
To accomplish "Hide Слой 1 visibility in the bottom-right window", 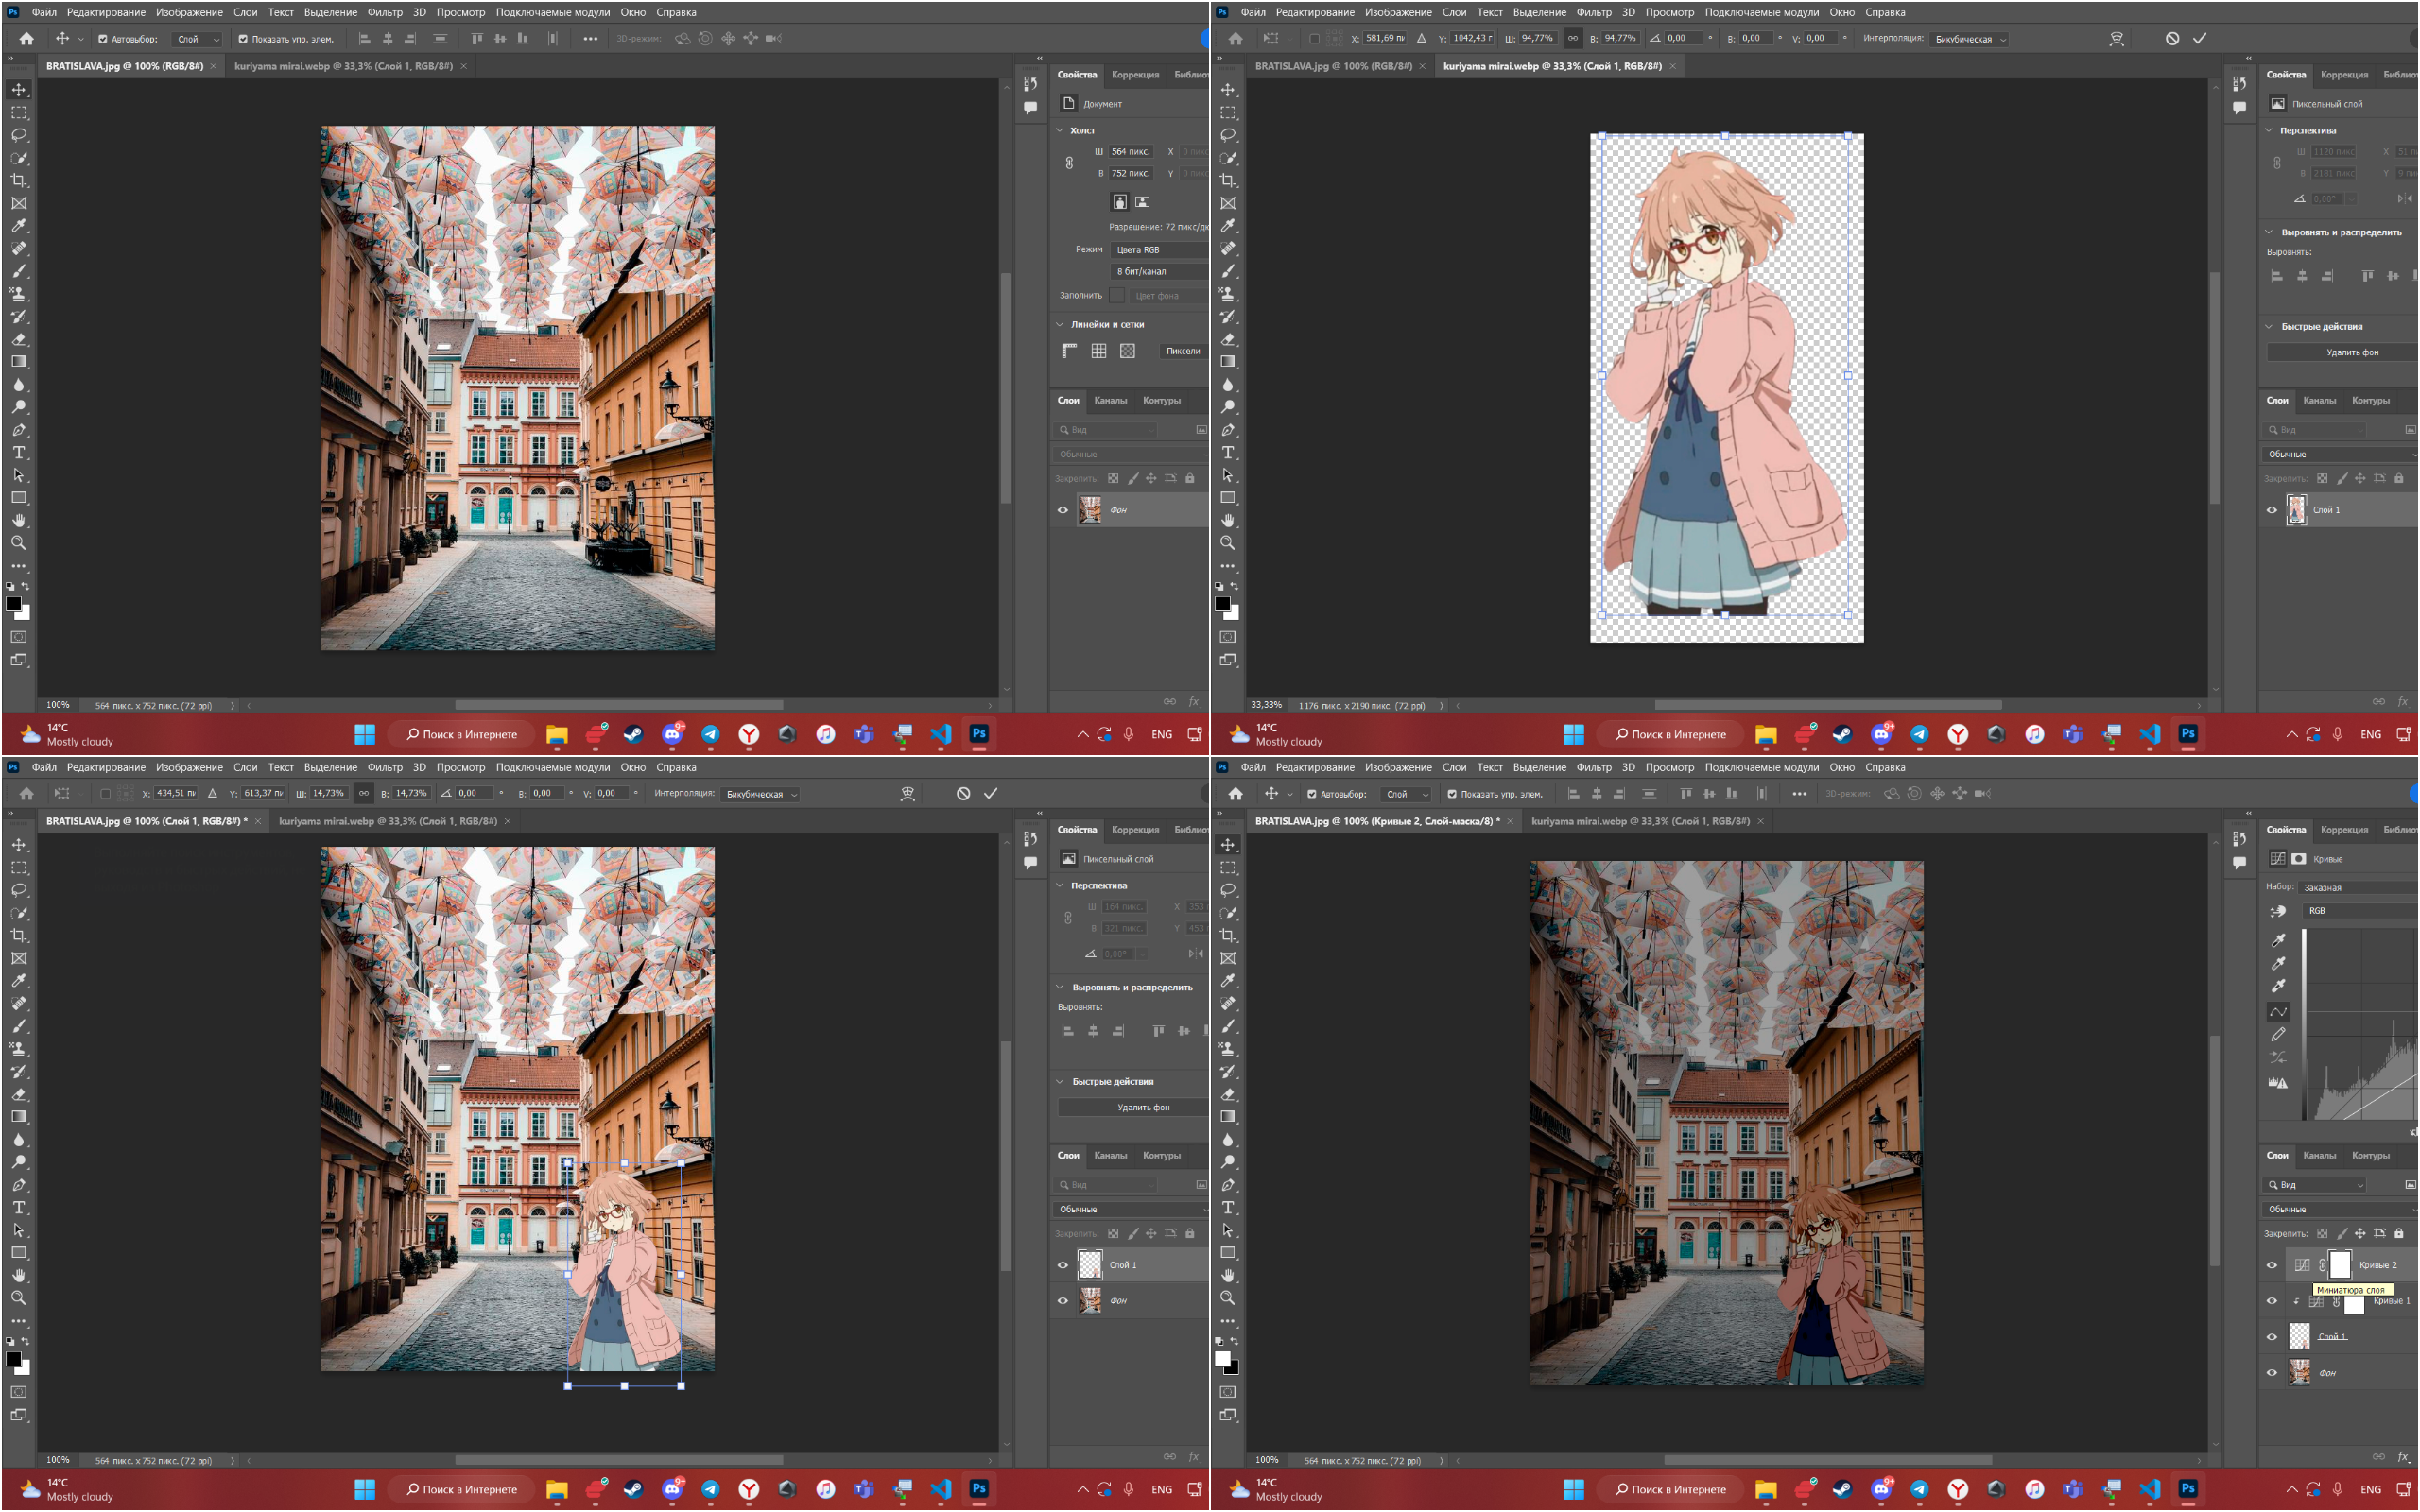I will (x=2271, y=1338).
